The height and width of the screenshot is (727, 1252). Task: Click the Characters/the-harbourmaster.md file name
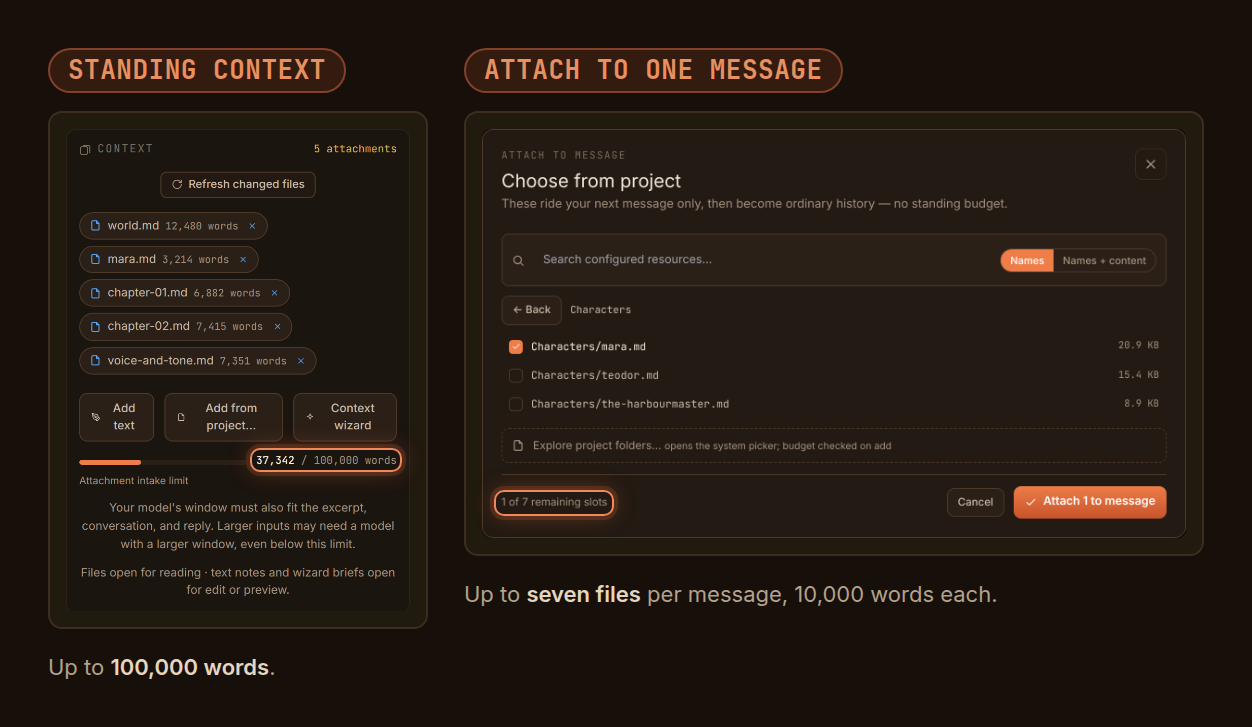coord(630,404)
